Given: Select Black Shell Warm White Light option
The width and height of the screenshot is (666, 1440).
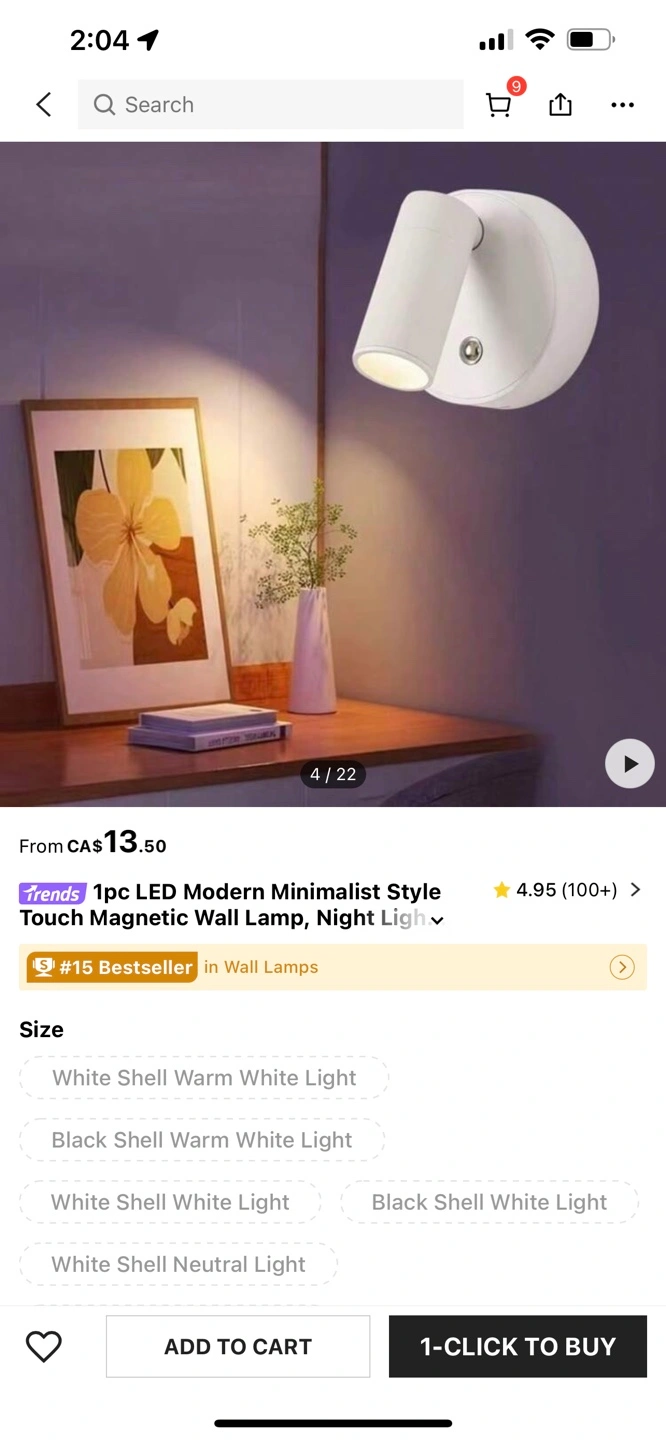Looking at the screenshot, I should [x=202, y=1140].
